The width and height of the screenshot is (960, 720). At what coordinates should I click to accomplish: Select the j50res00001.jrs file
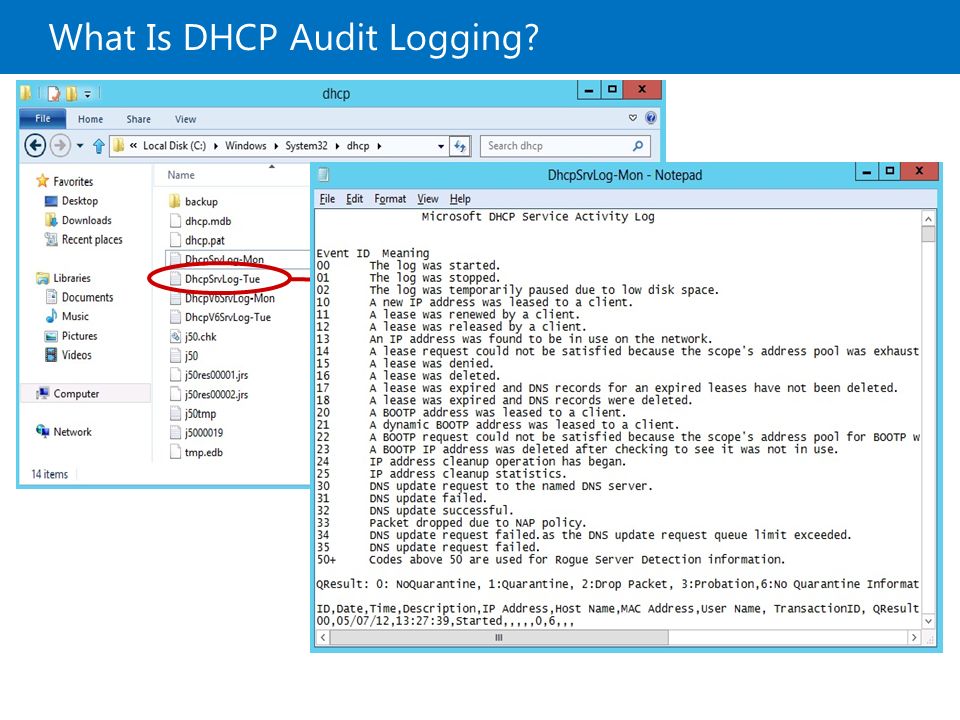click(216, 375)
